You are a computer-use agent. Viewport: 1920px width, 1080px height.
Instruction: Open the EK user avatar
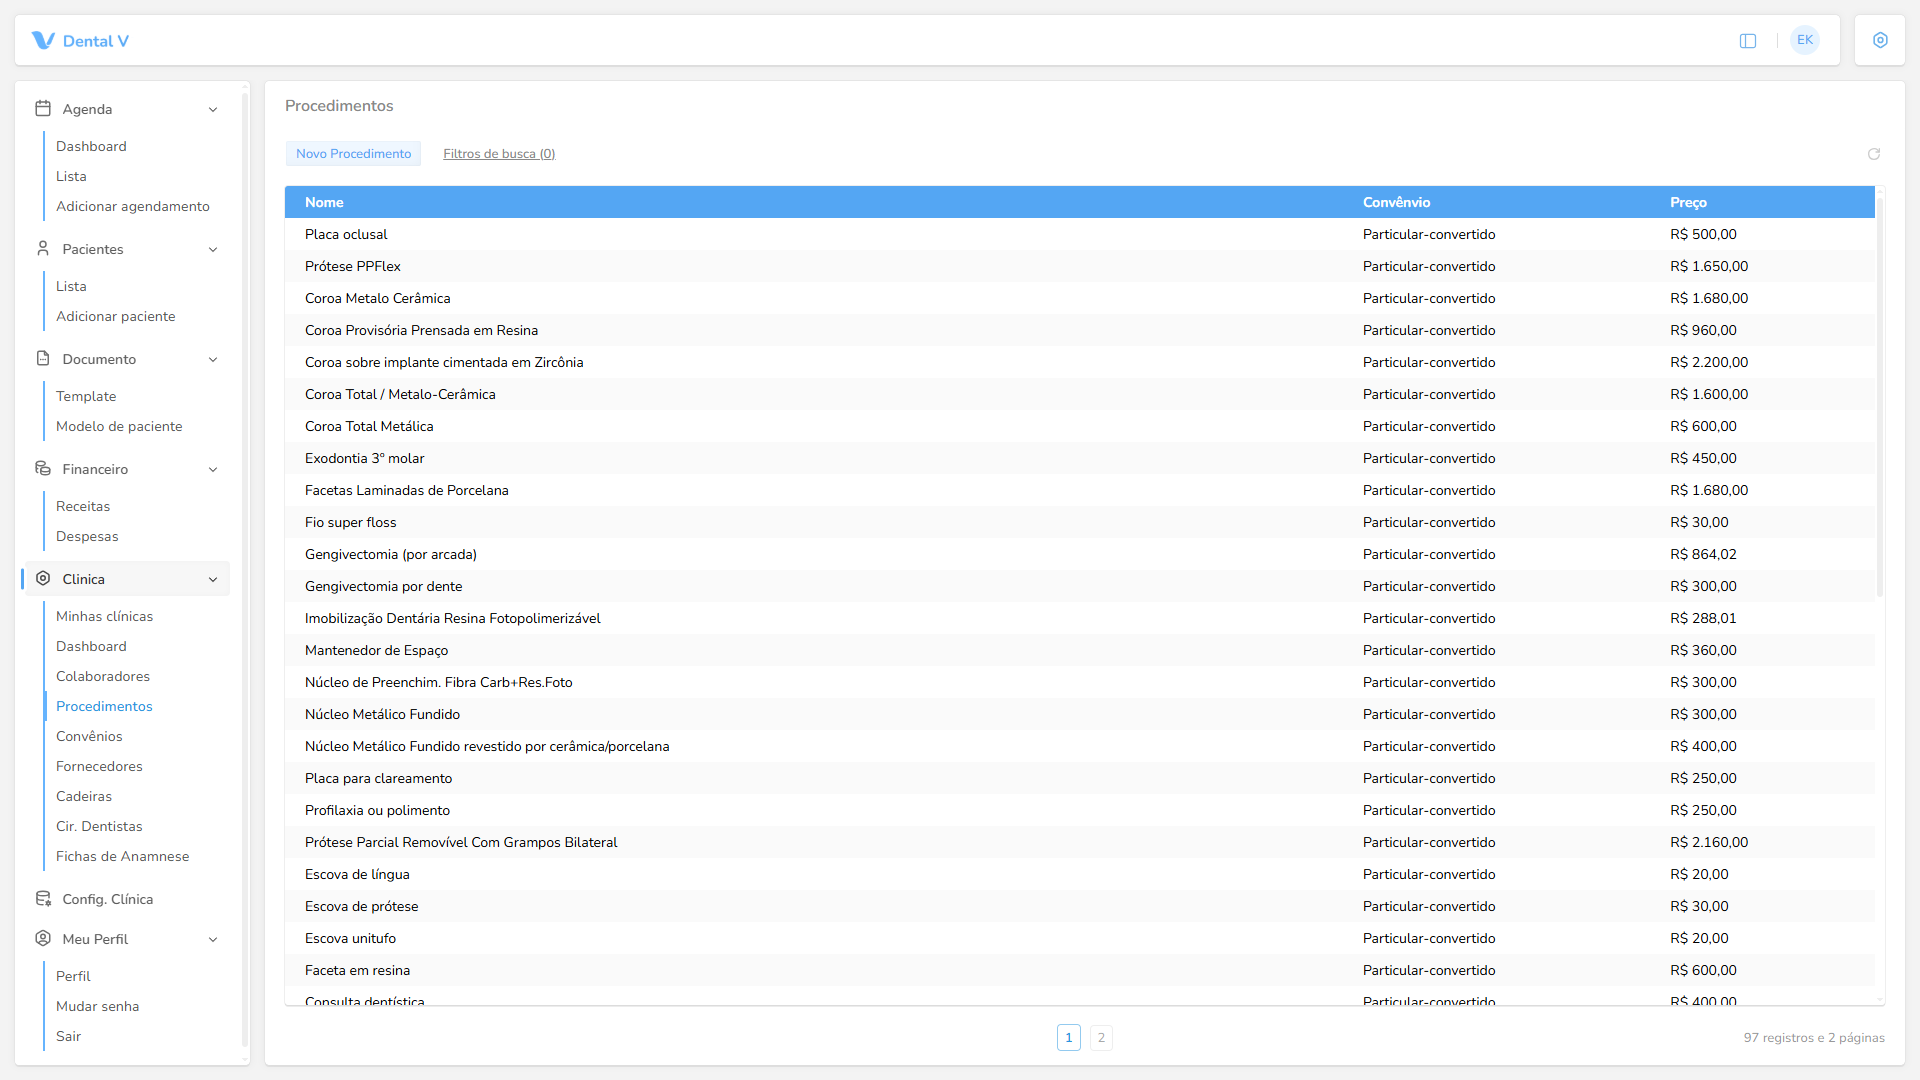1805,40
